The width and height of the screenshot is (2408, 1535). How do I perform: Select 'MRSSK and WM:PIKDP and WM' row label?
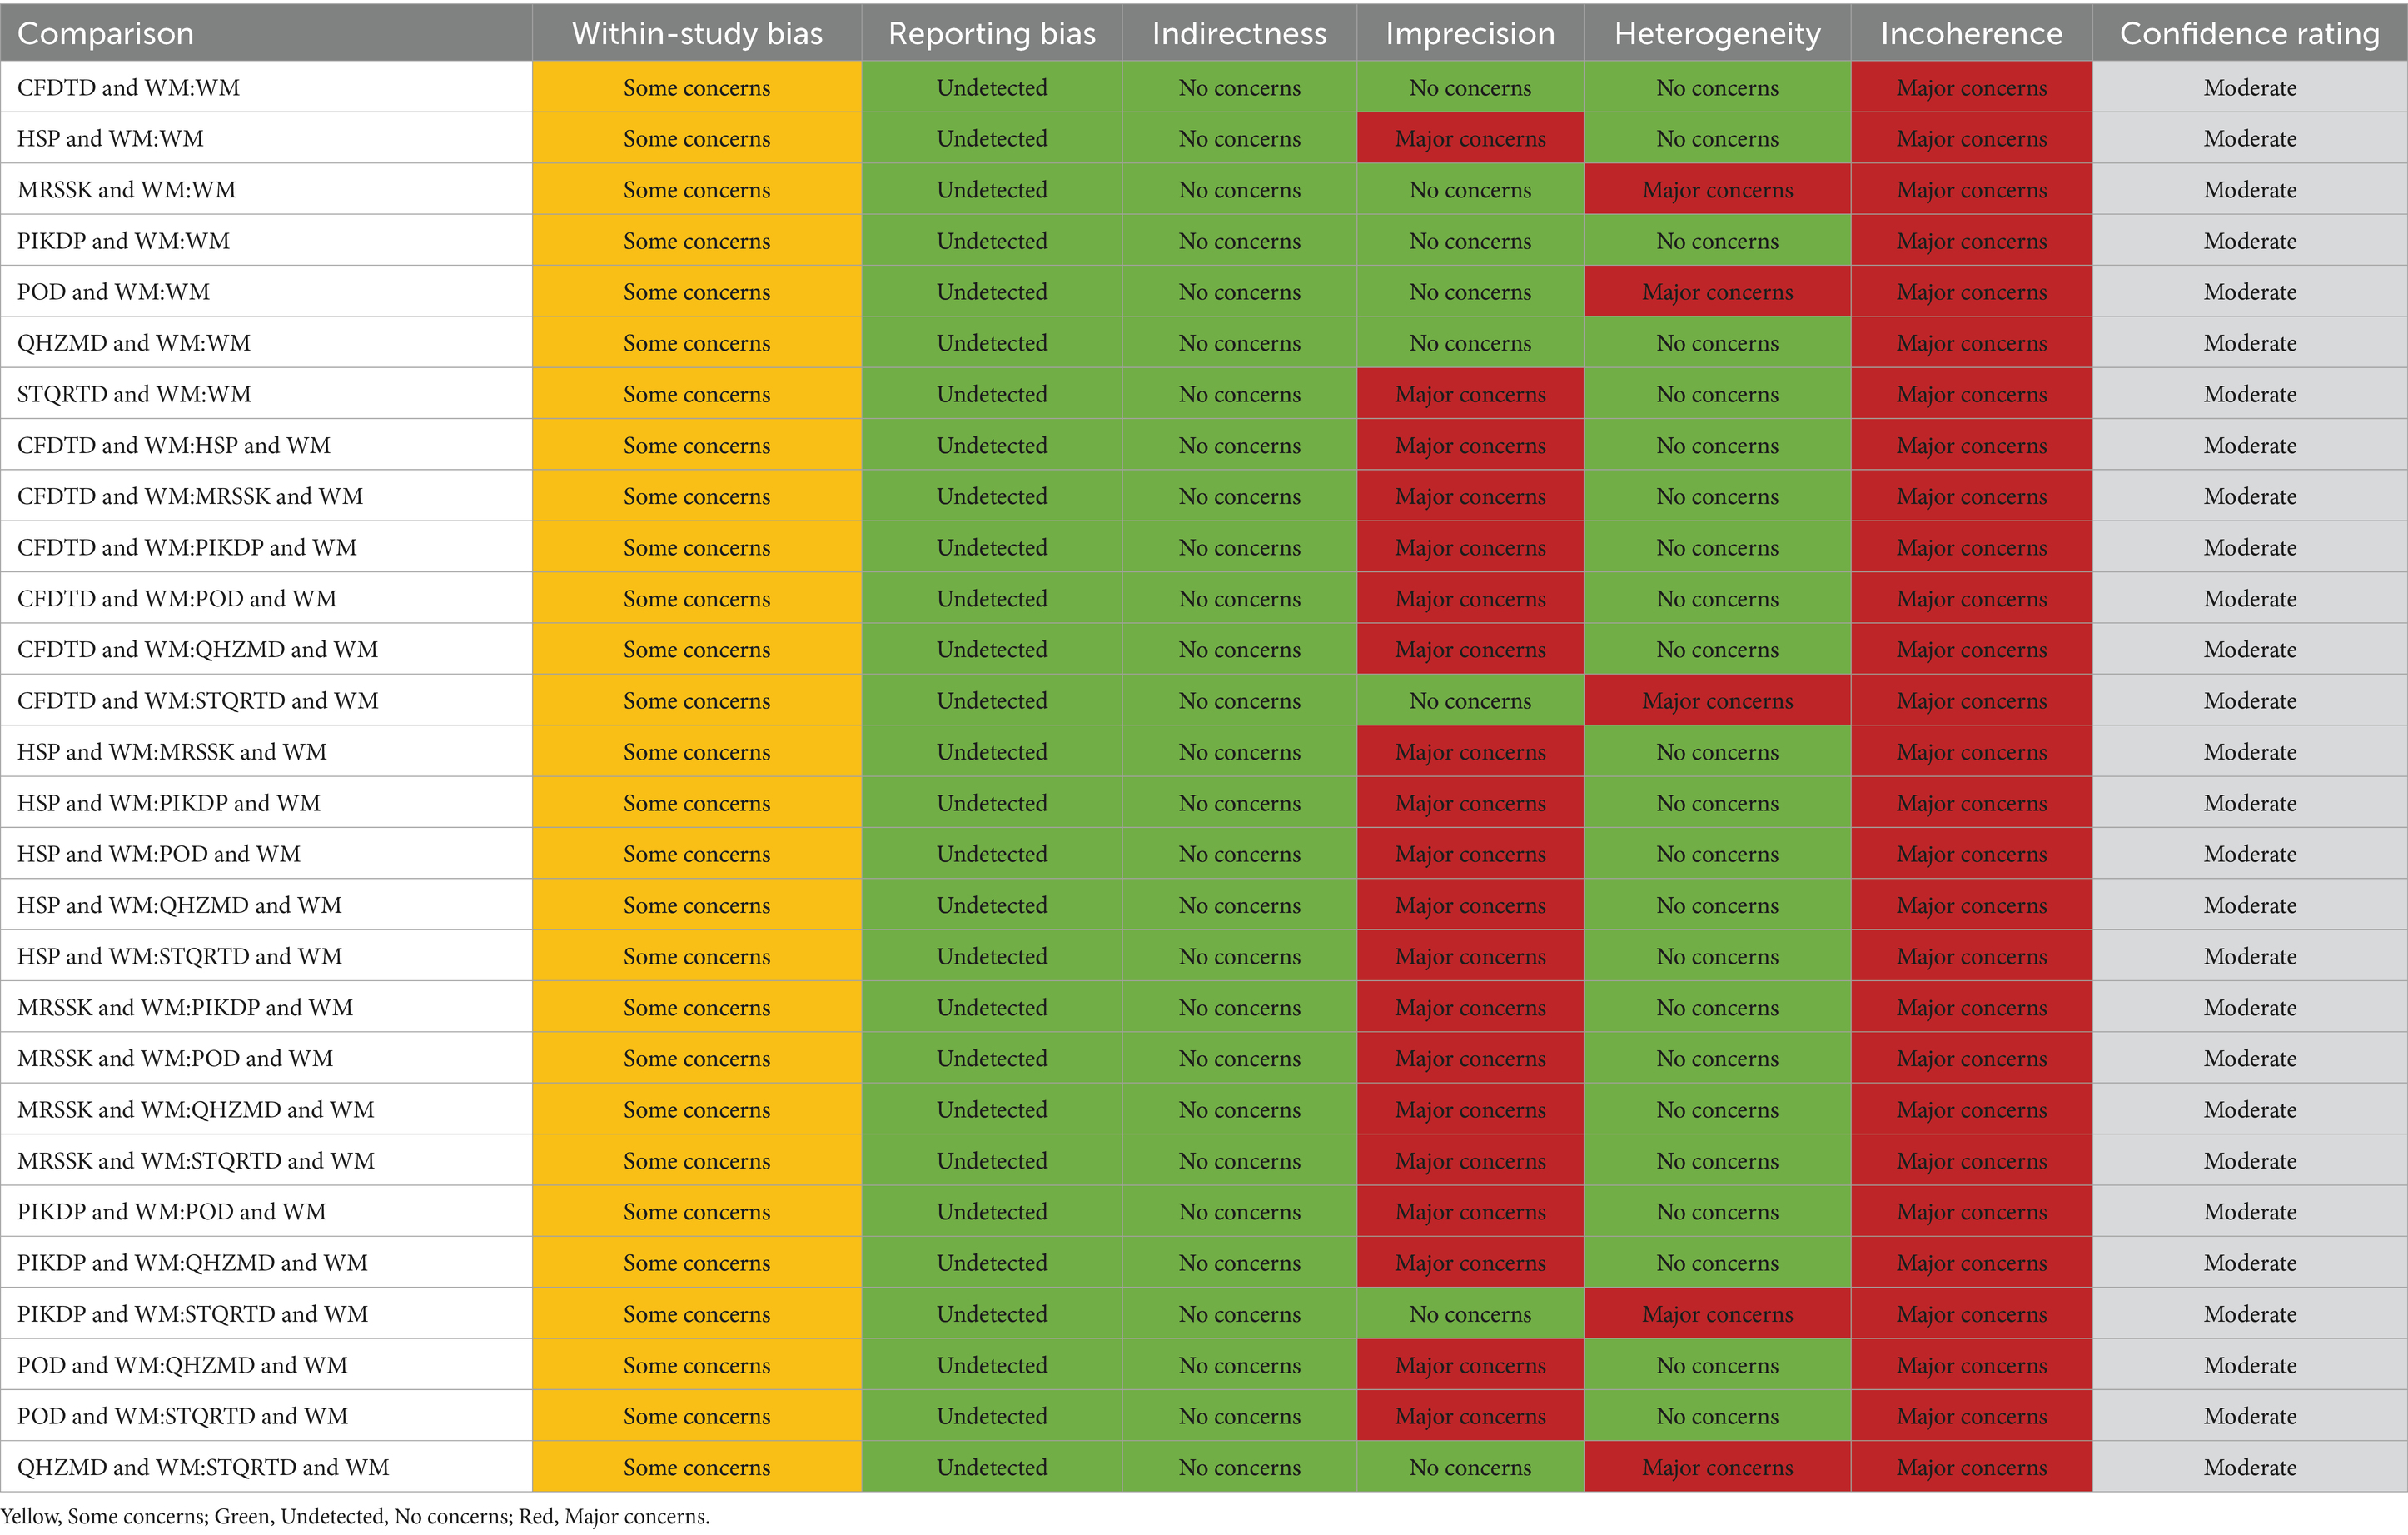coord(185,1008)
